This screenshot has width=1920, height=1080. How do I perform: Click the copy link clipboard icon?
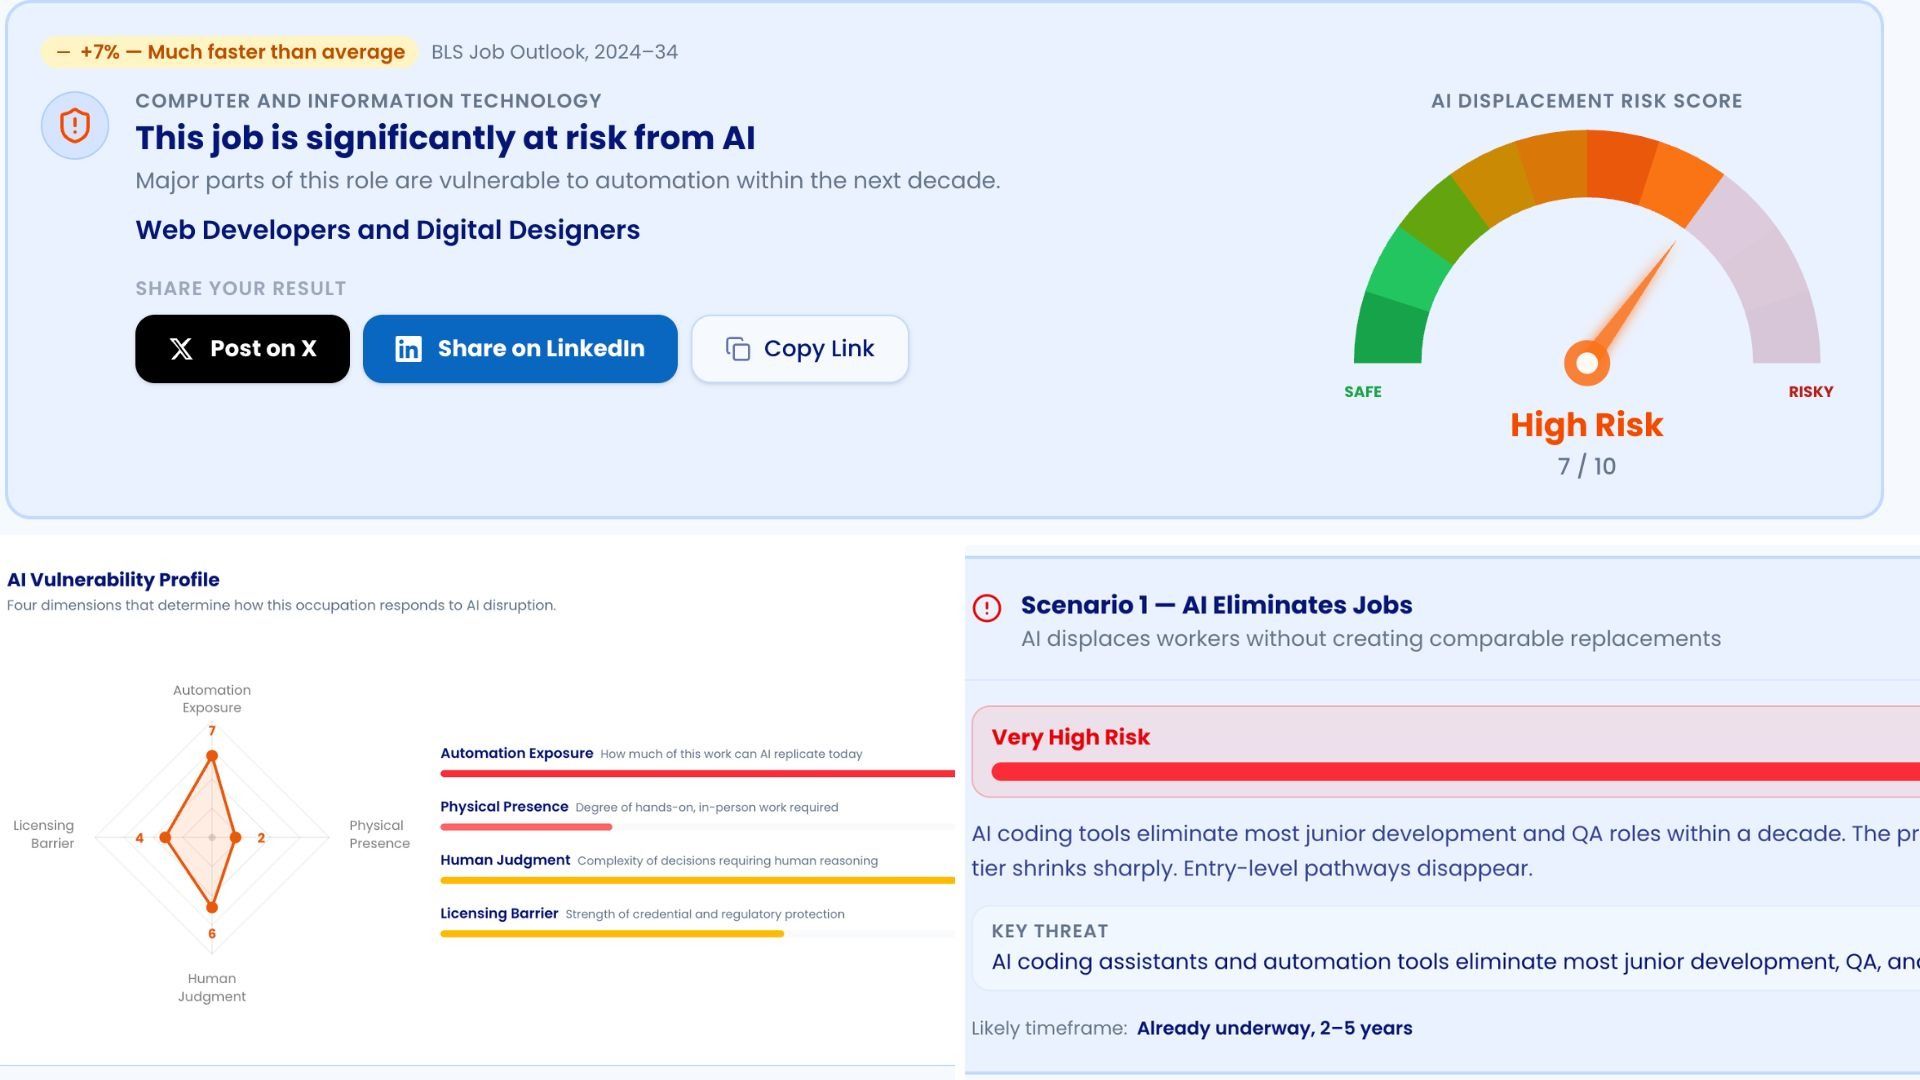click(x=738, y=349)
